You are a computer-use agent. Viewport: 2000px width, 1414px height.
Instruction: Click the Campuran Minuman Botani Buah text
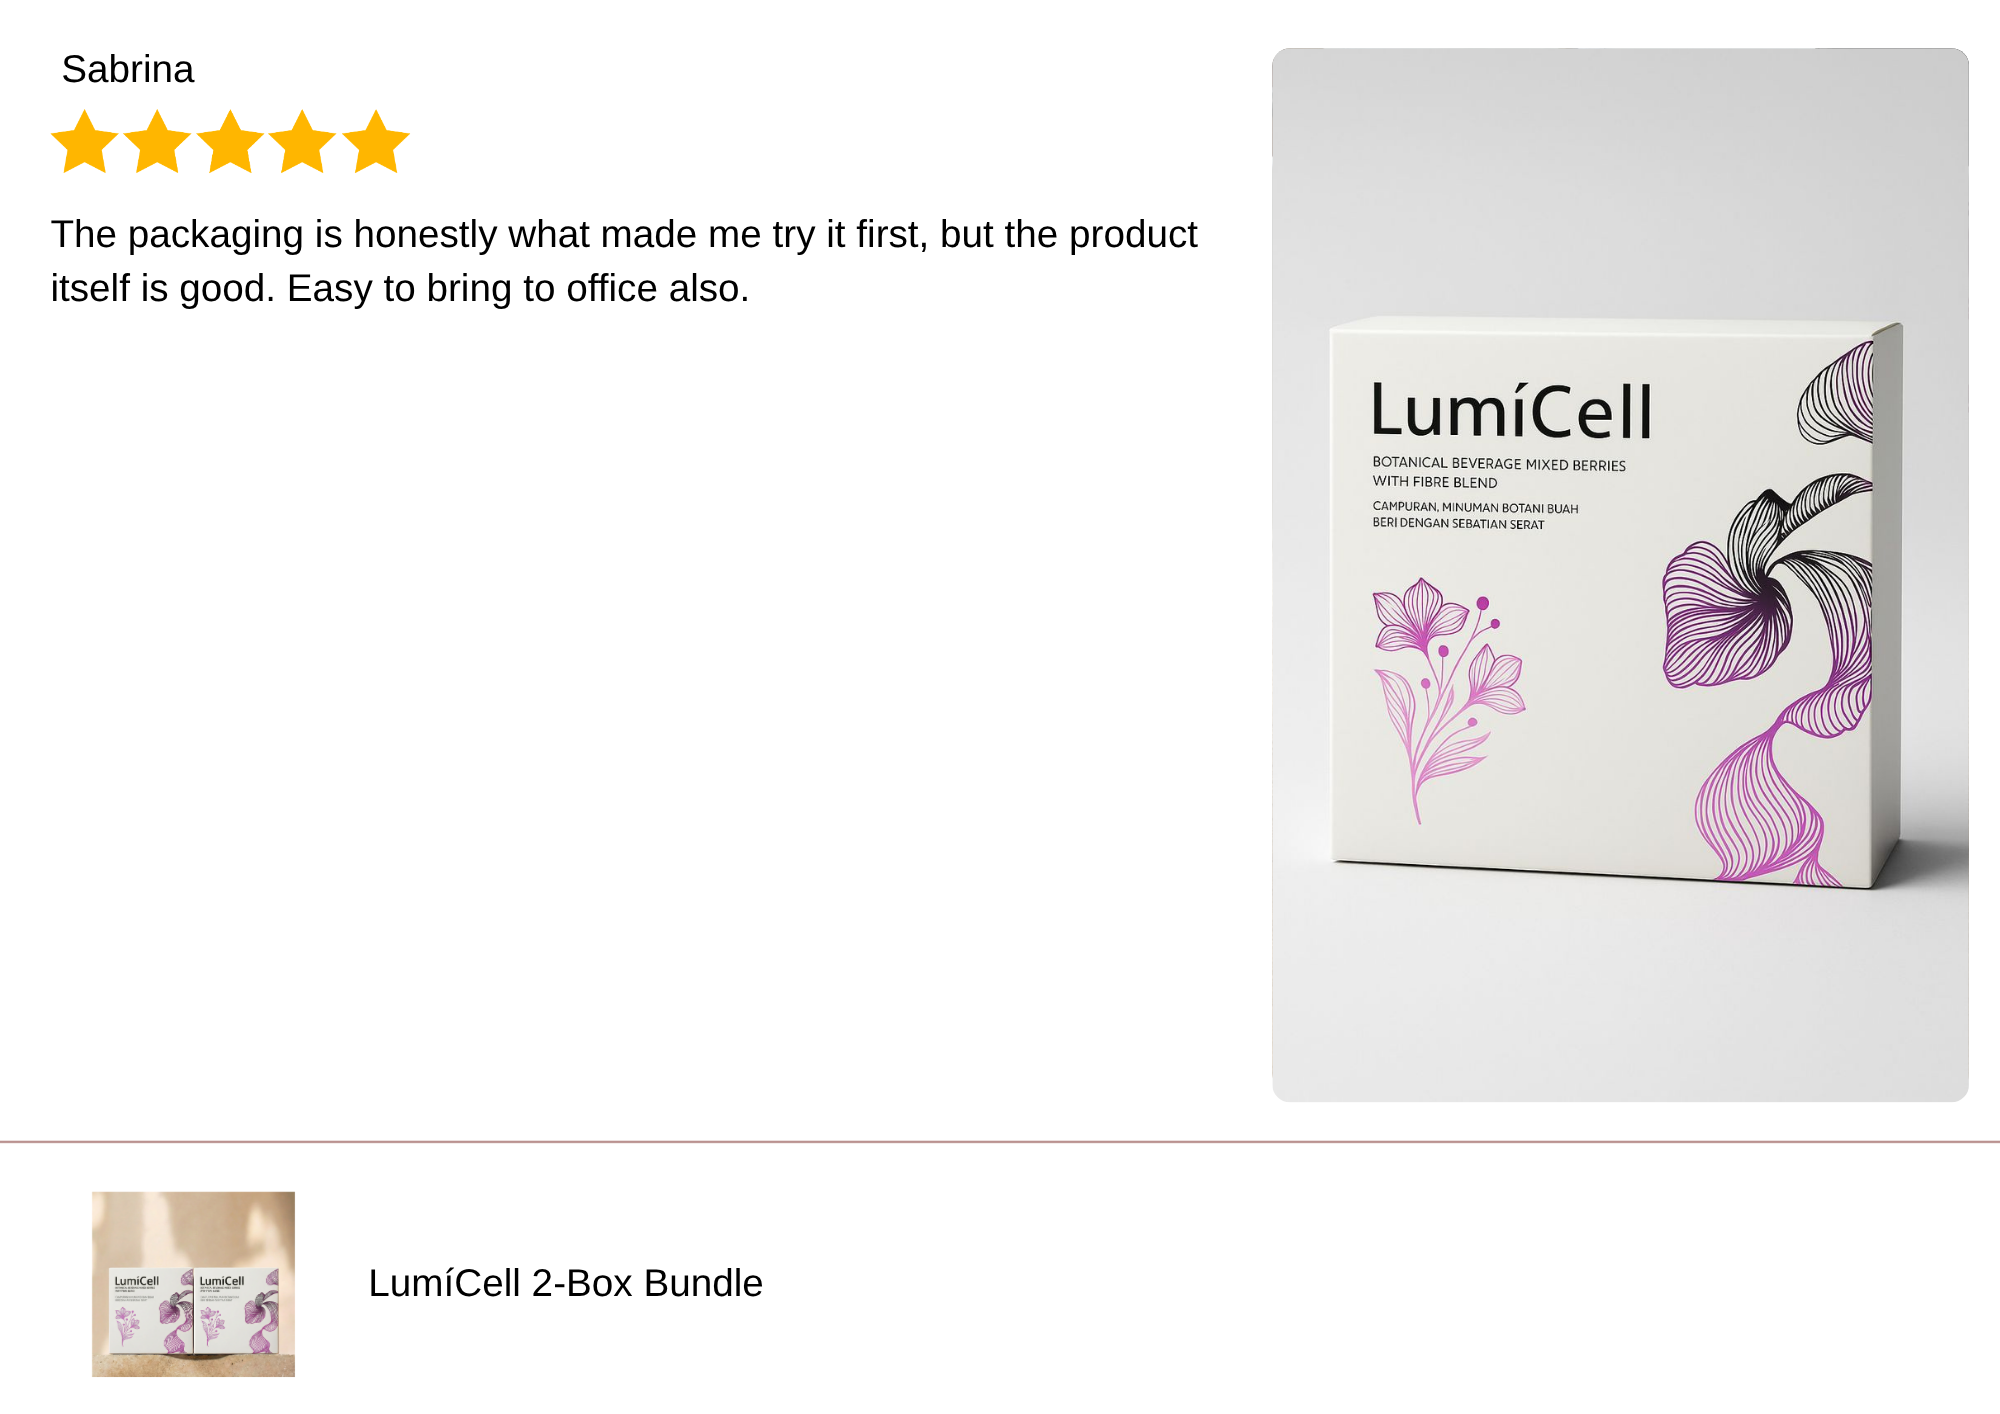click(1475, 515)
